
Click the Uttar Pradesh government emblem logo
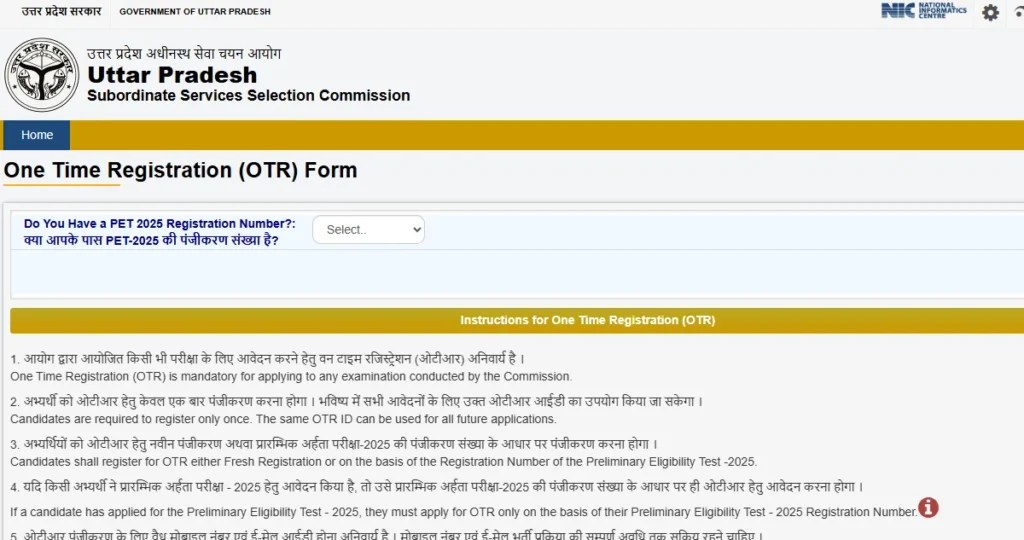pos(42,75)
